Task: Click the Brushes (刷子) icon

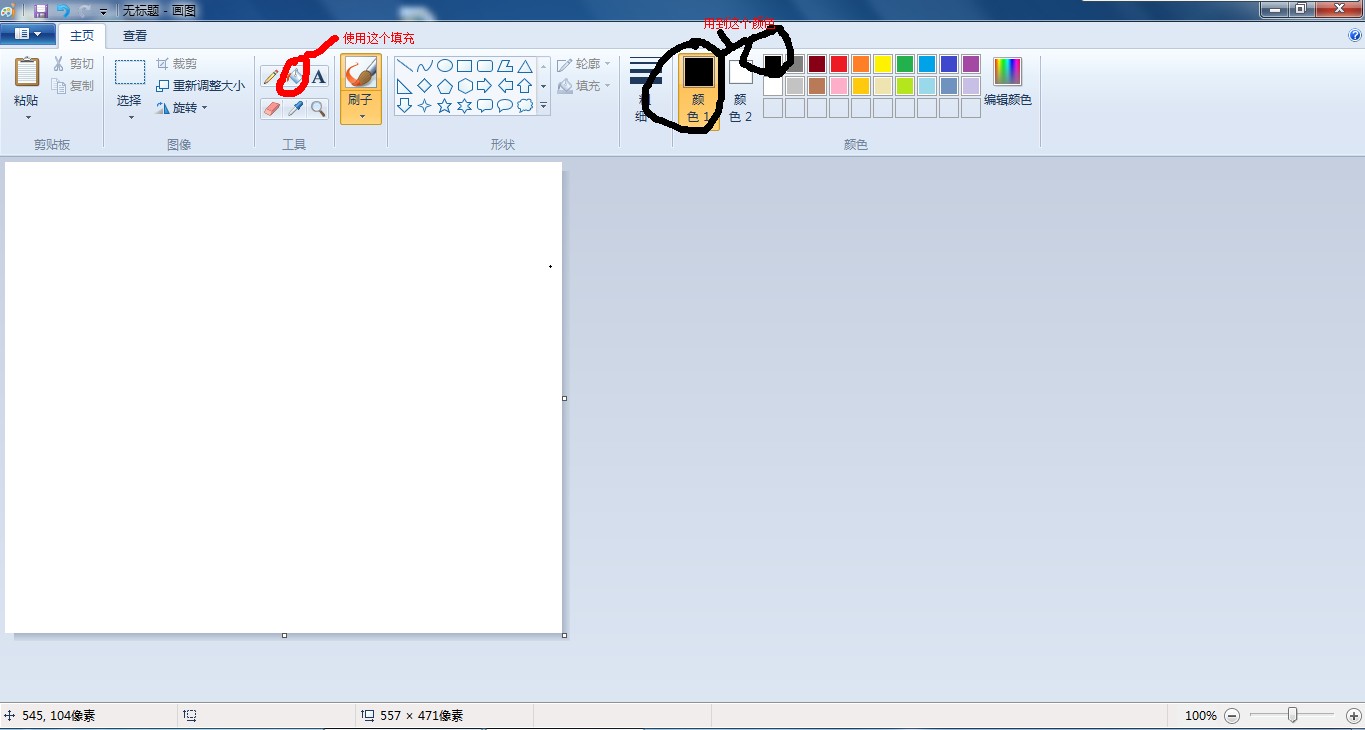Action: tap(360, 73)
